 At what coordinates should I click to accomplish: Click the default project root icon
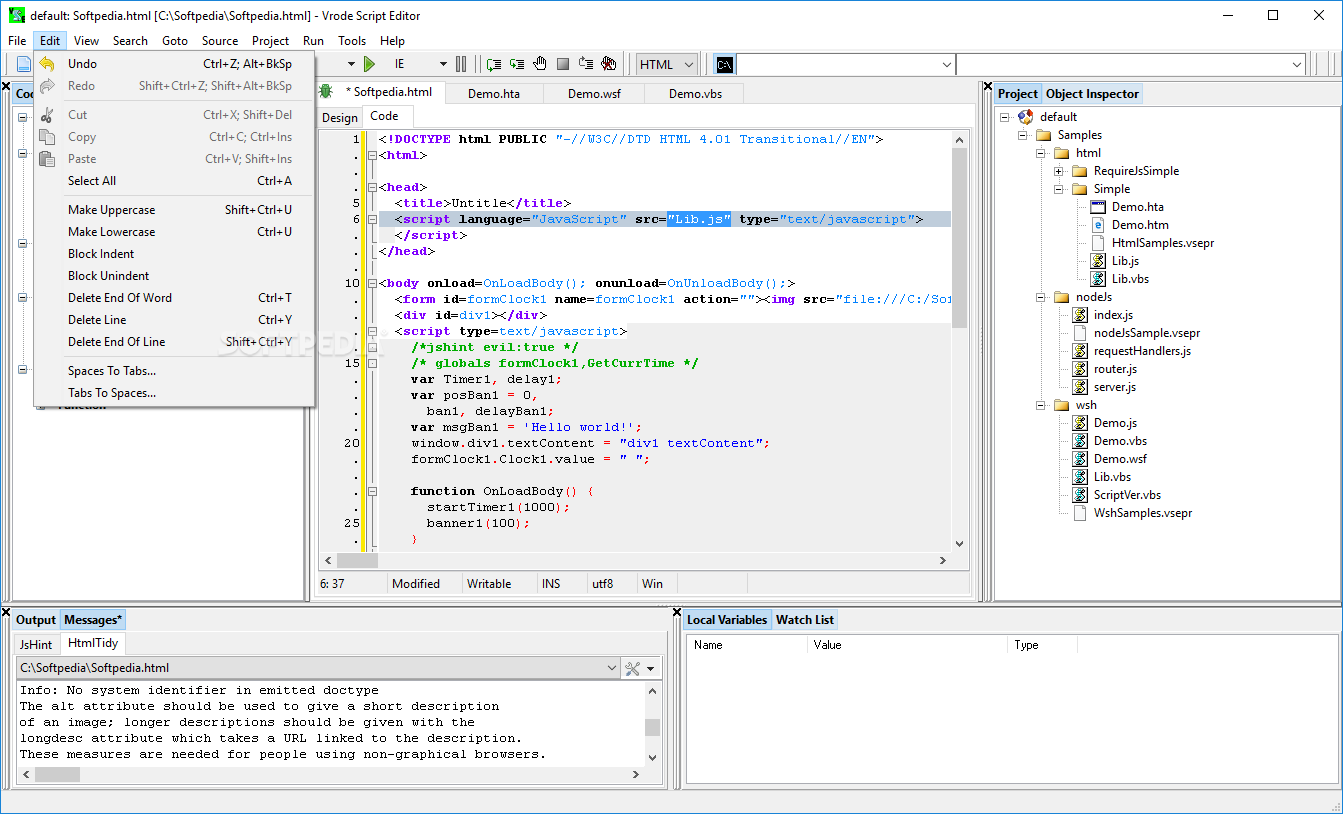[x=1026, y=117]
